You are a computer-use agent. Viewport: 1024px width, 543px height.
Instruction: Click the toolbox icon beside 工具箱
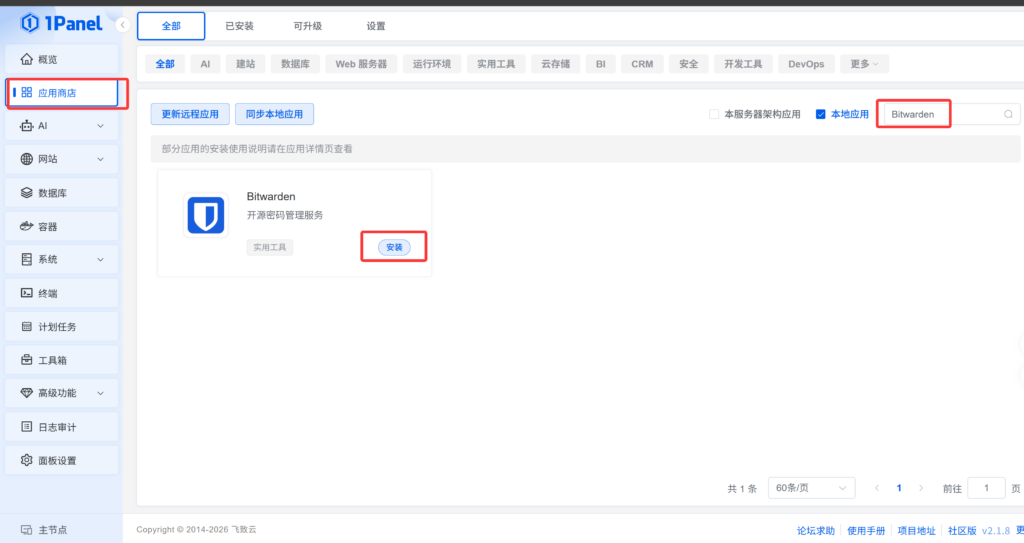26,359
